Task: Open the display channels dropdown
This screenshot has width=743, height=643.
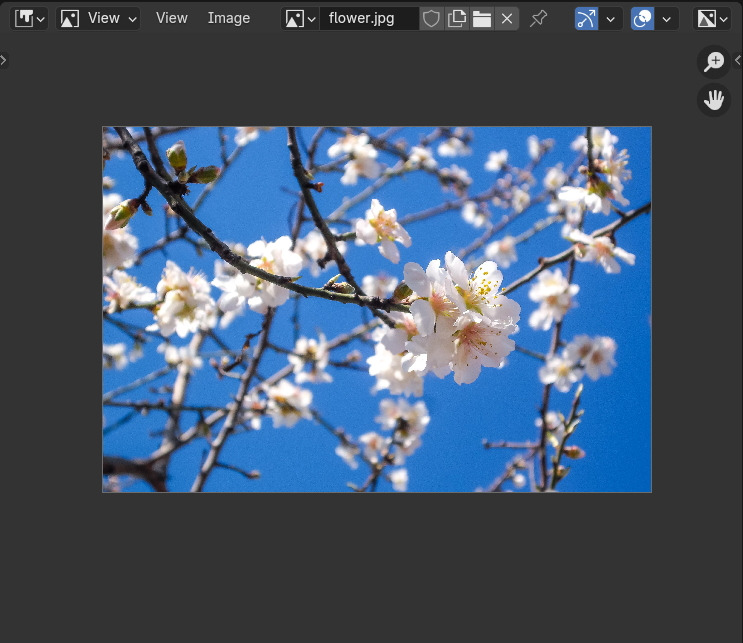Action: click(712, 19)
